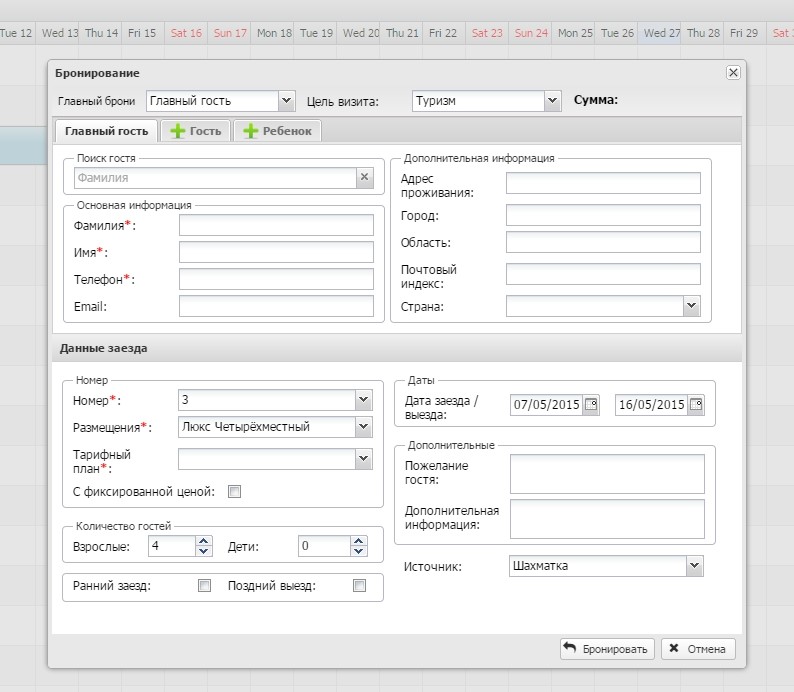Decrease adults count with down arrow
This screenshot has height=692, width=794.
[204, 552]
